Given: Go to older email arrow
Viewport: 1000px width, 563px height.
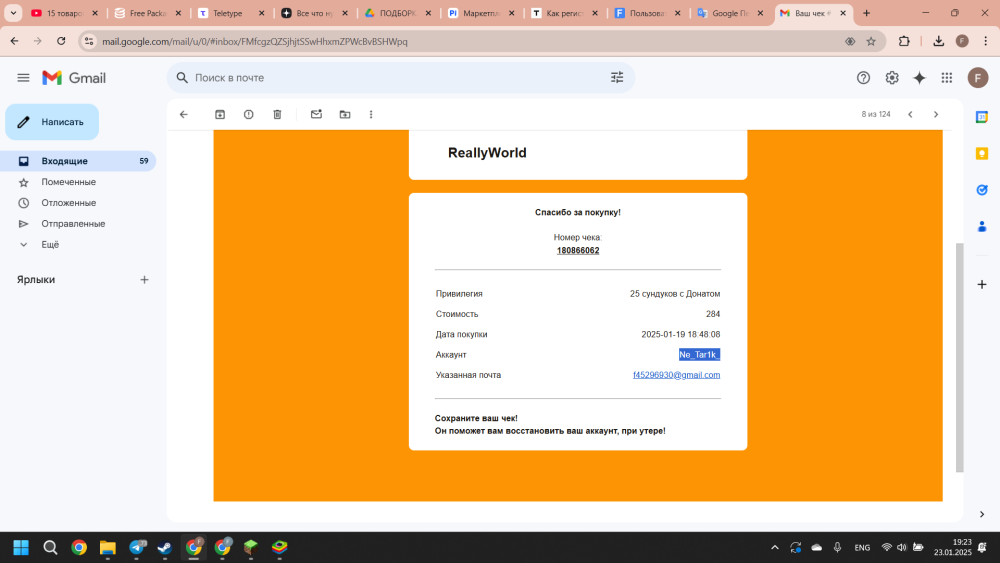Looking at the screenshot, I should 936,114.
